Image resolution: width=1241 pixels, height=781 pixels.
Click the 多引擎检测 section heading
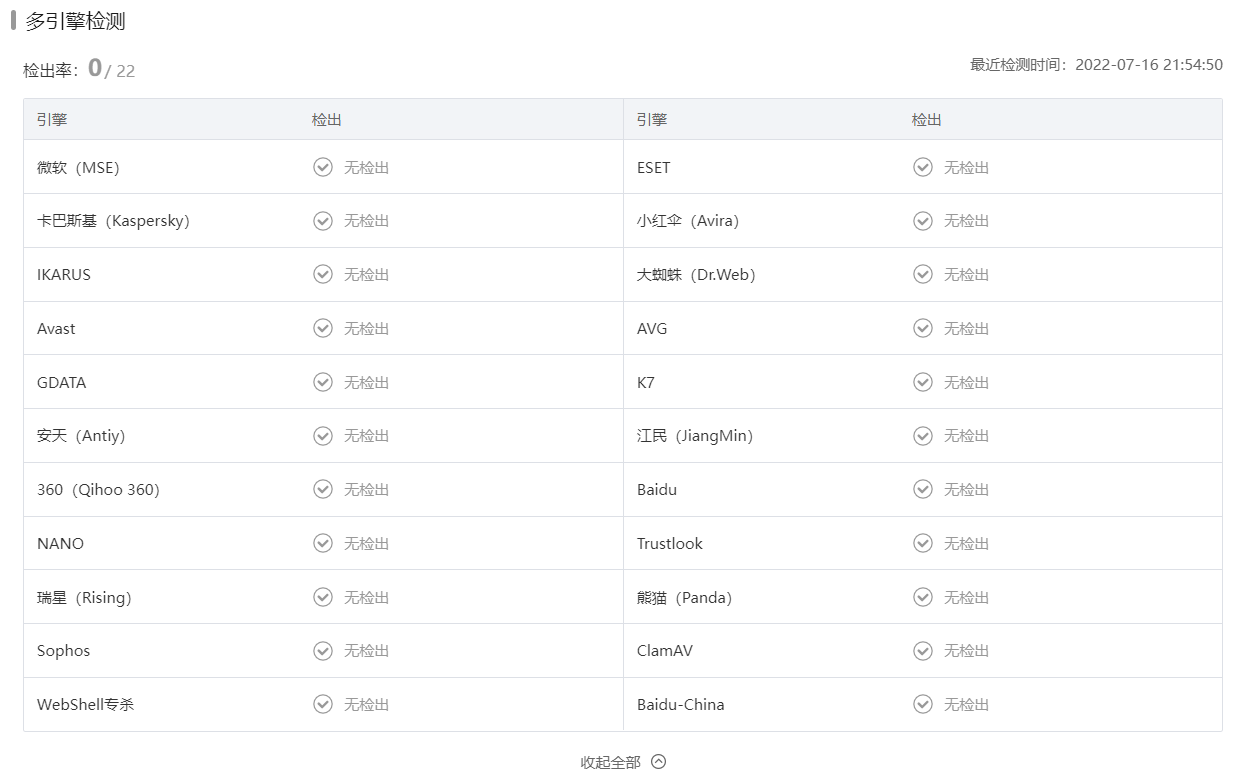[75, 21]
